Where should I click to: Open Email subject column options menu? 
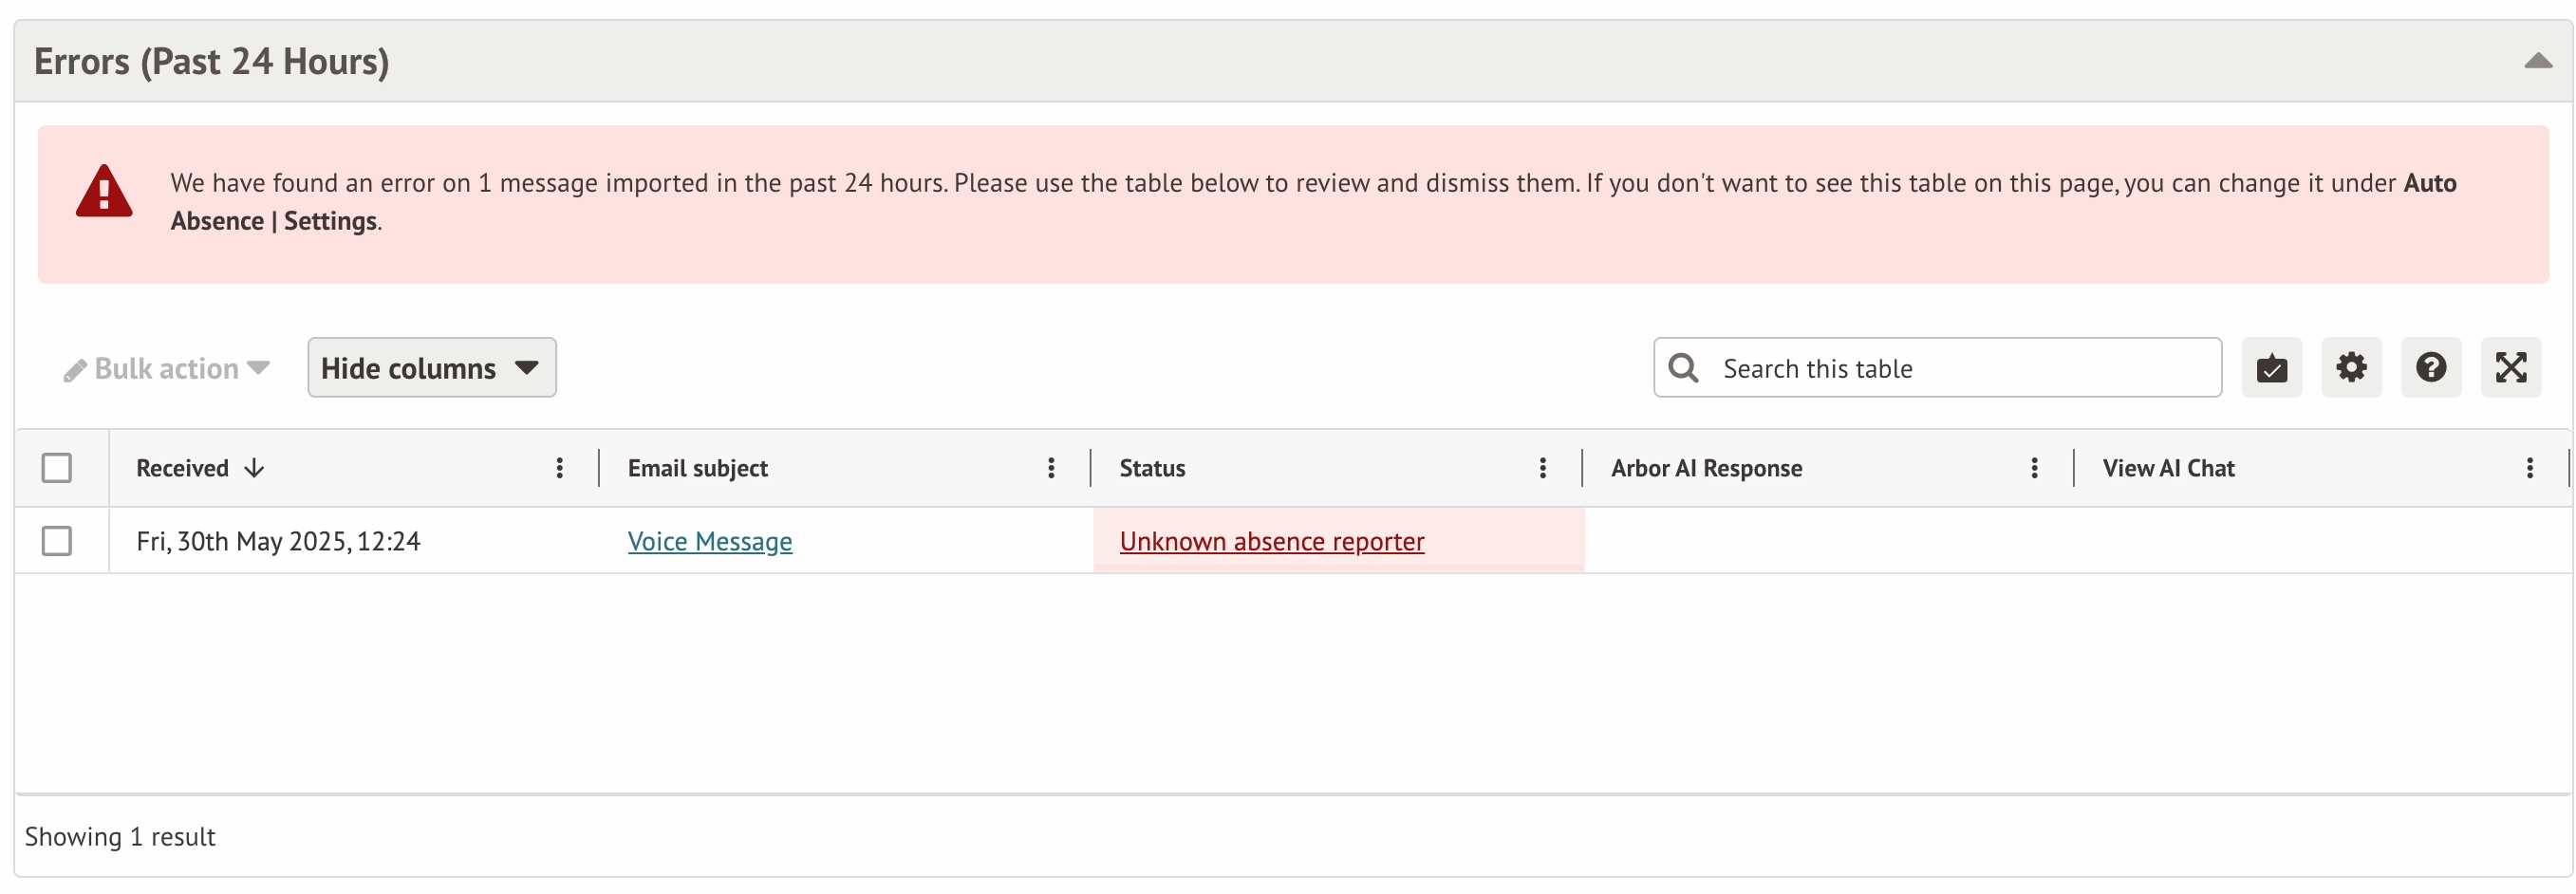(x=1050, y=468)
